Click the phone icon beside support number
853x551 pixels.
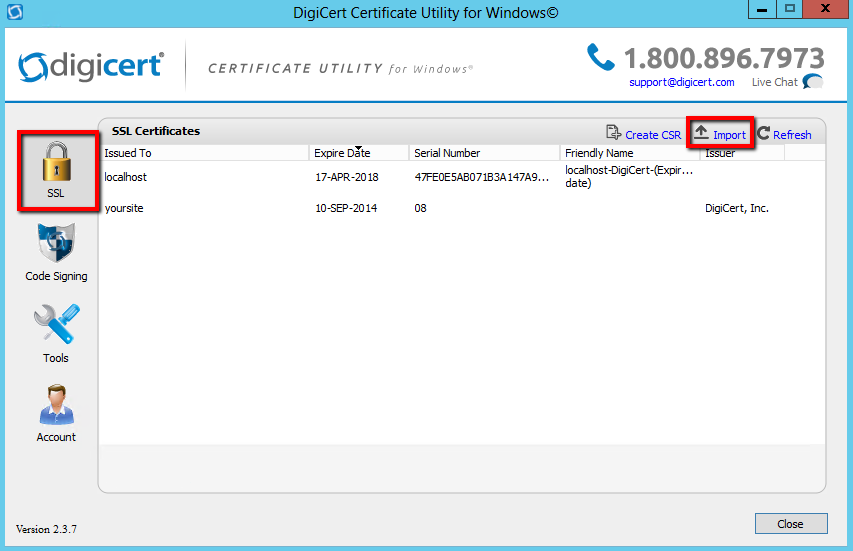pos(600,57)
